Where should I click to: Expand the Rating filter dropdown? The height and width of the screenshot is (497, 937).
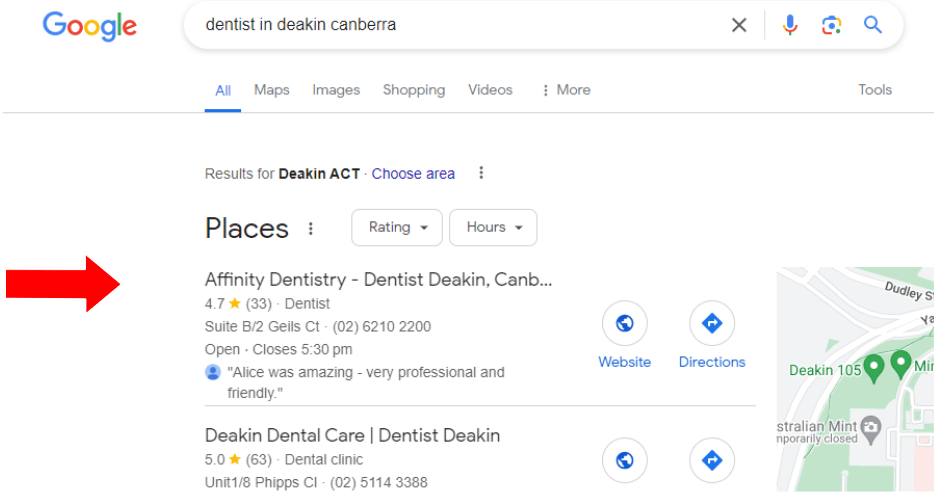coord(398,227)
